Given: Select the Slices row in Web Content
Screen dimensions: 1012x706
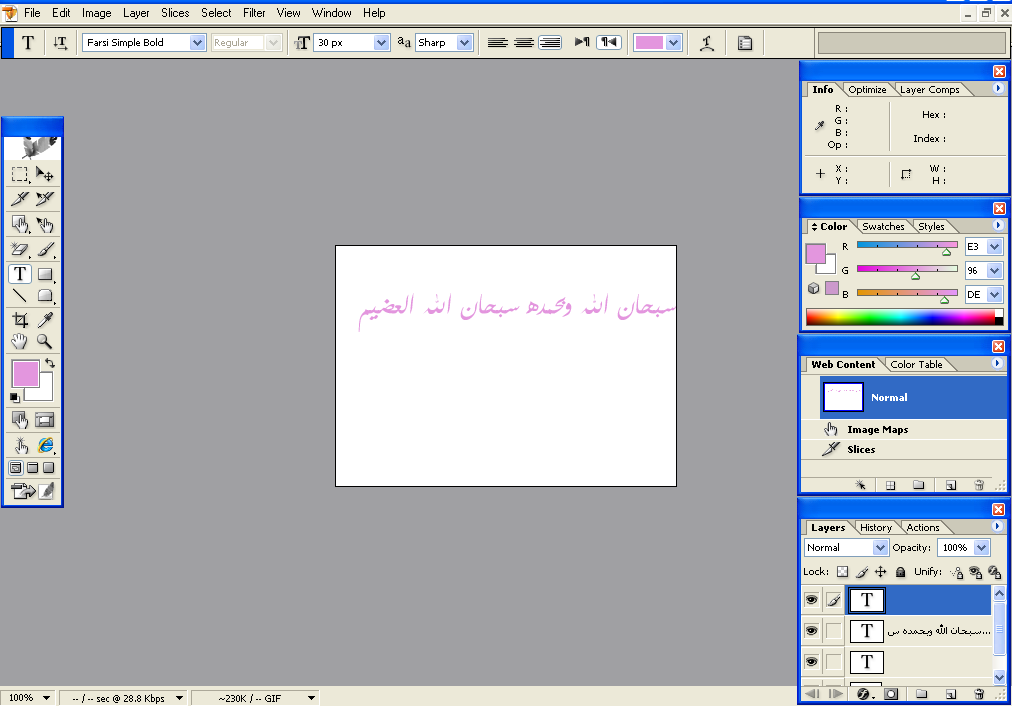Looking at the screenshot, I should (860, 450).
